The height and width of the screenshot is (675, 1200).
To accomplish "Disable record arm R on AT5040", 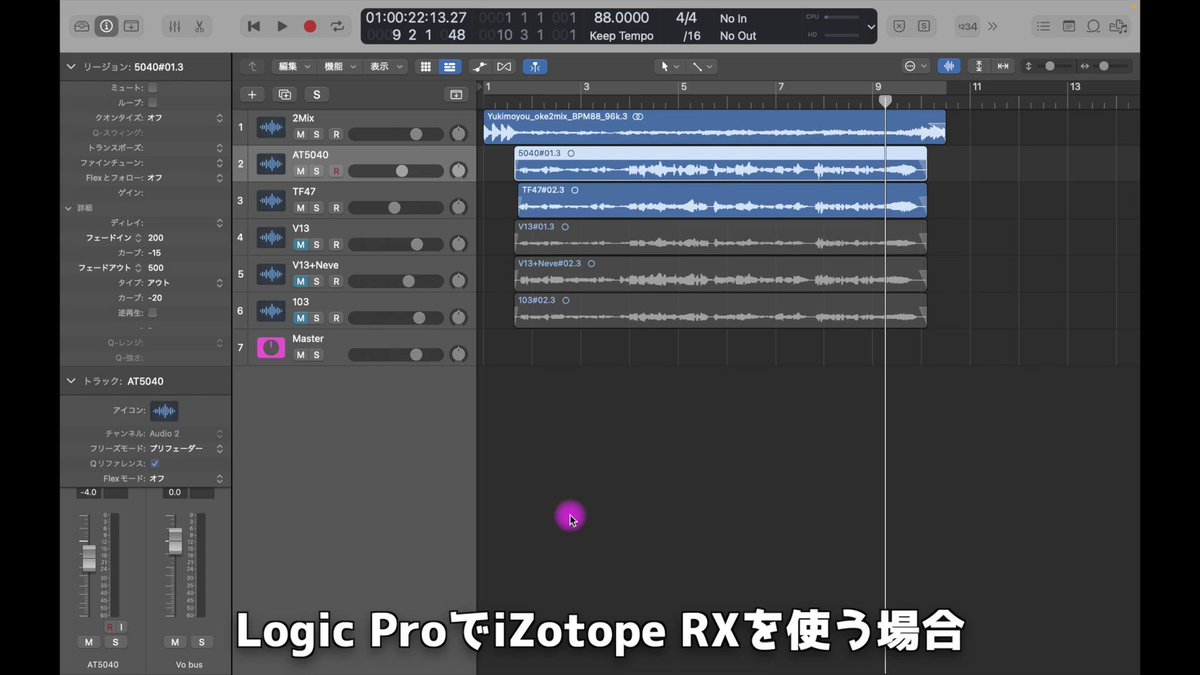I will (x=336, y=171).
